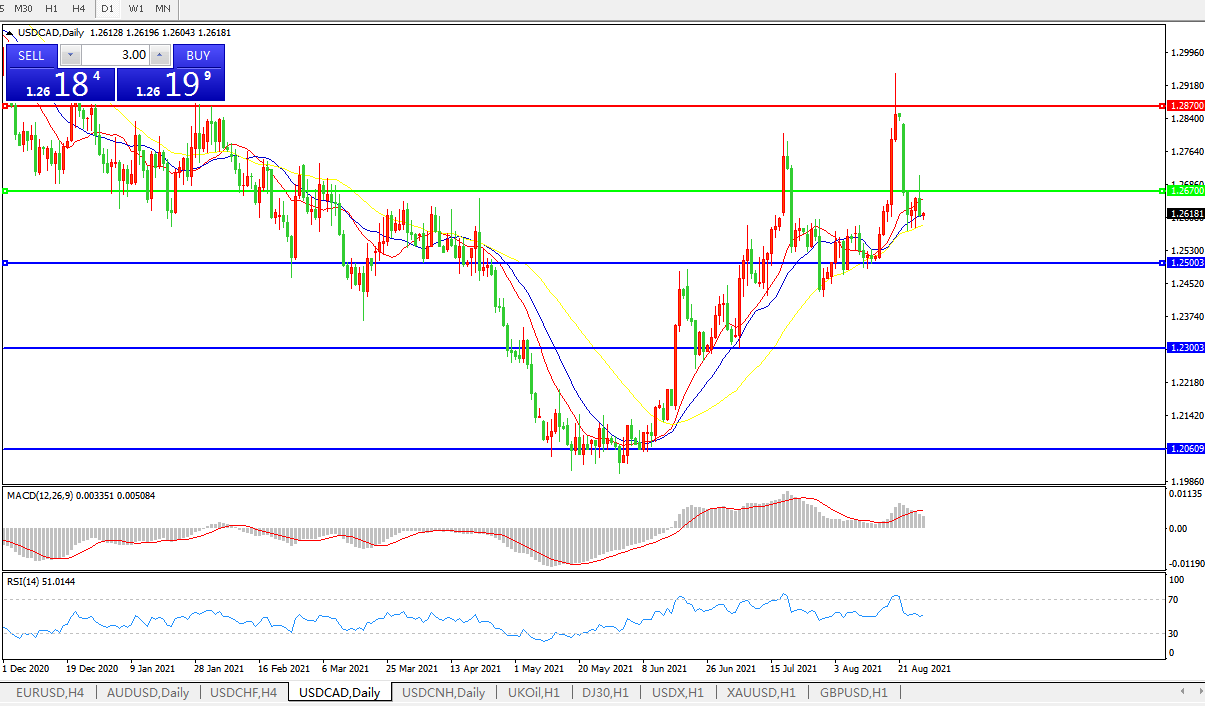Switch to the GBPUSD,H1 chart tab

pos(853,692)
